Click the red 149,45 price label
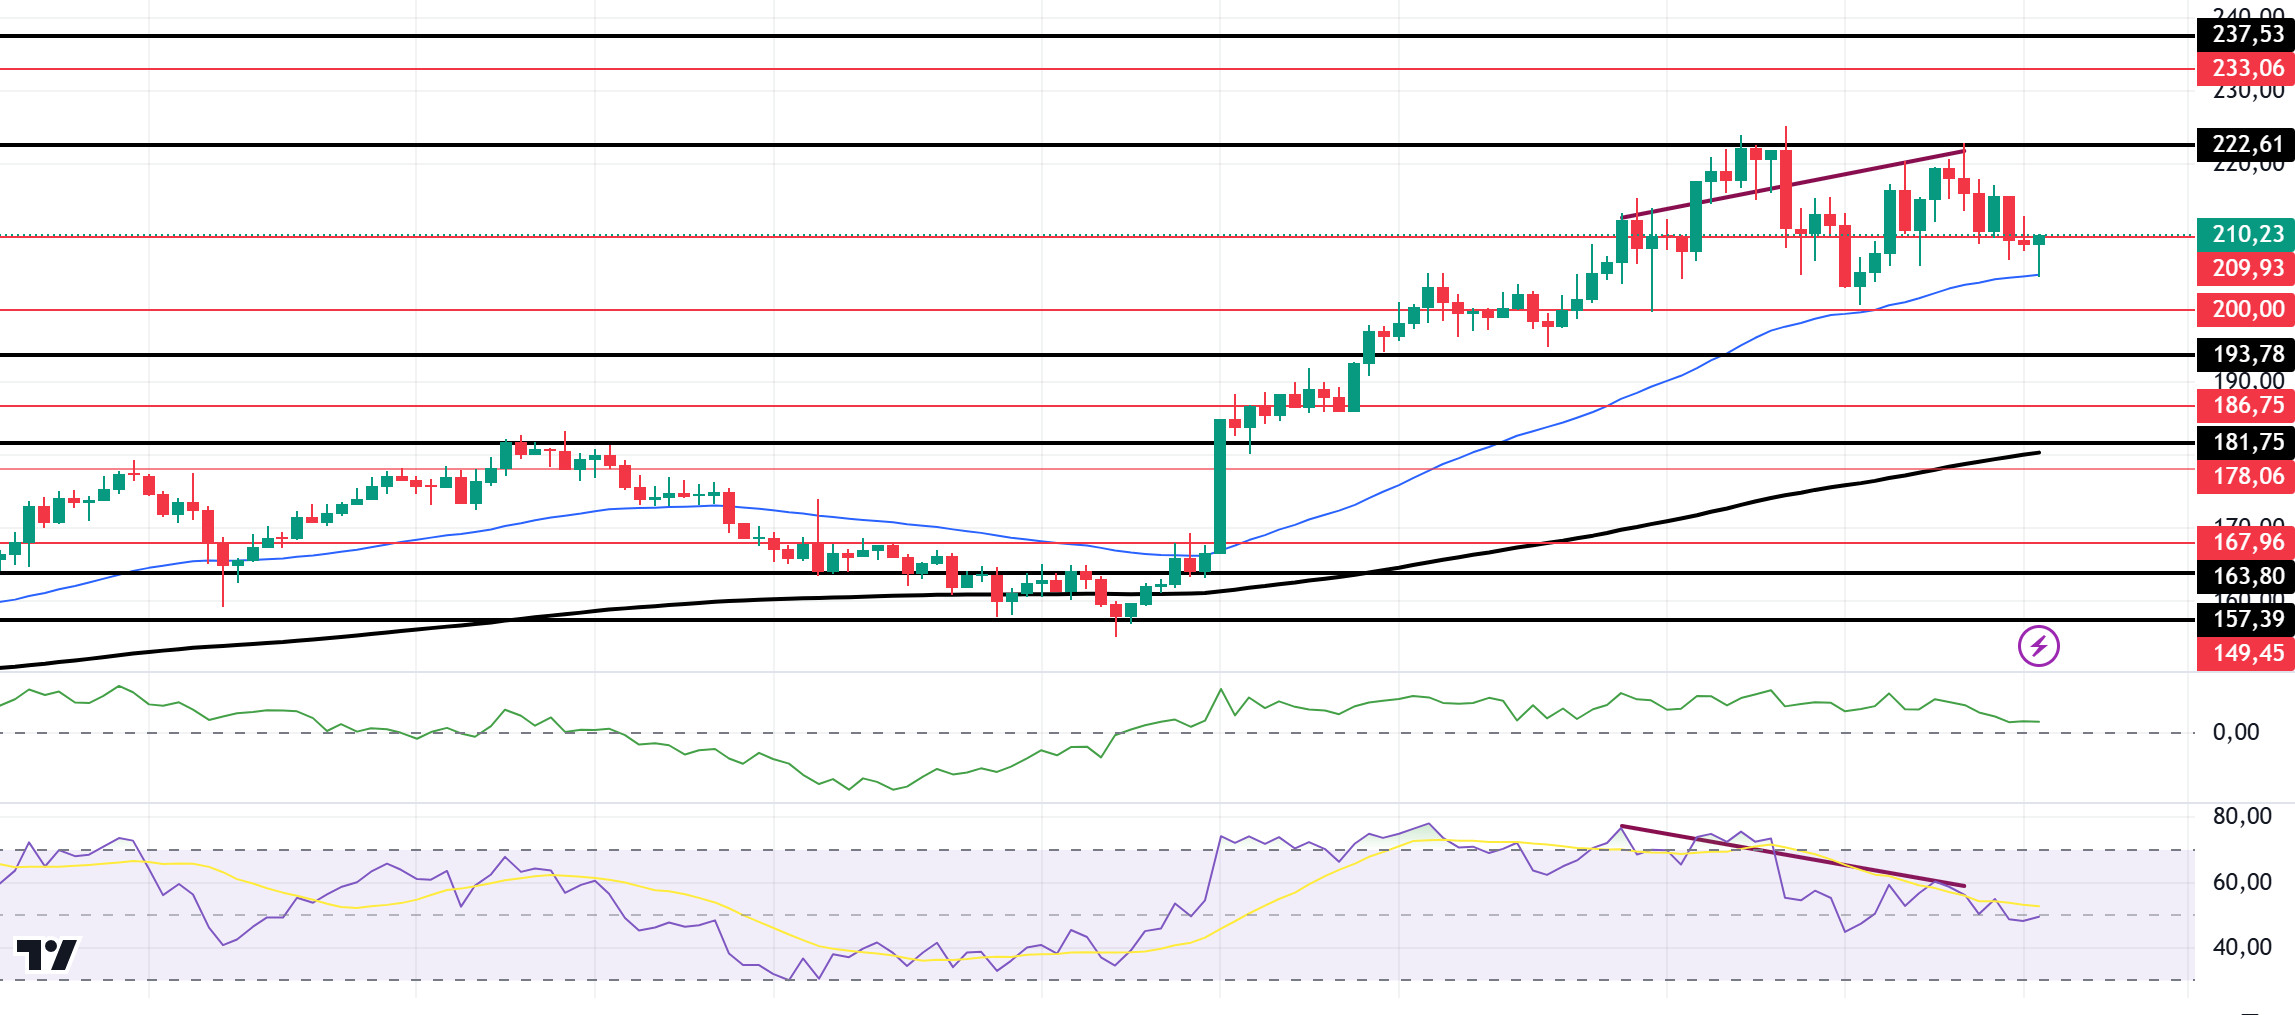Viewport: 2295px width, 1015px height. tap(2246, 653)
